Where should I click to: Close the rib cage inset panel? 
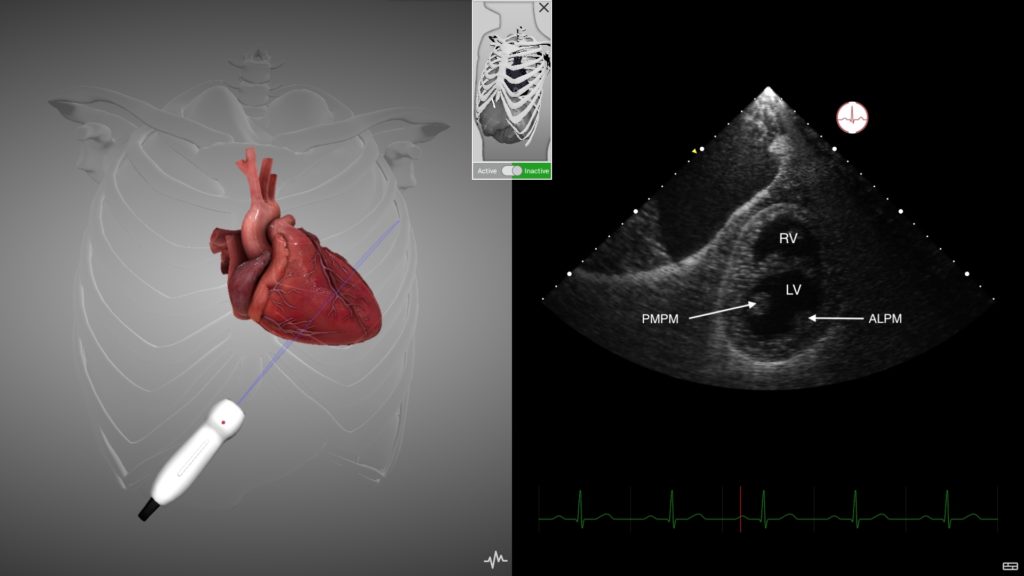[x=544, y=8]
